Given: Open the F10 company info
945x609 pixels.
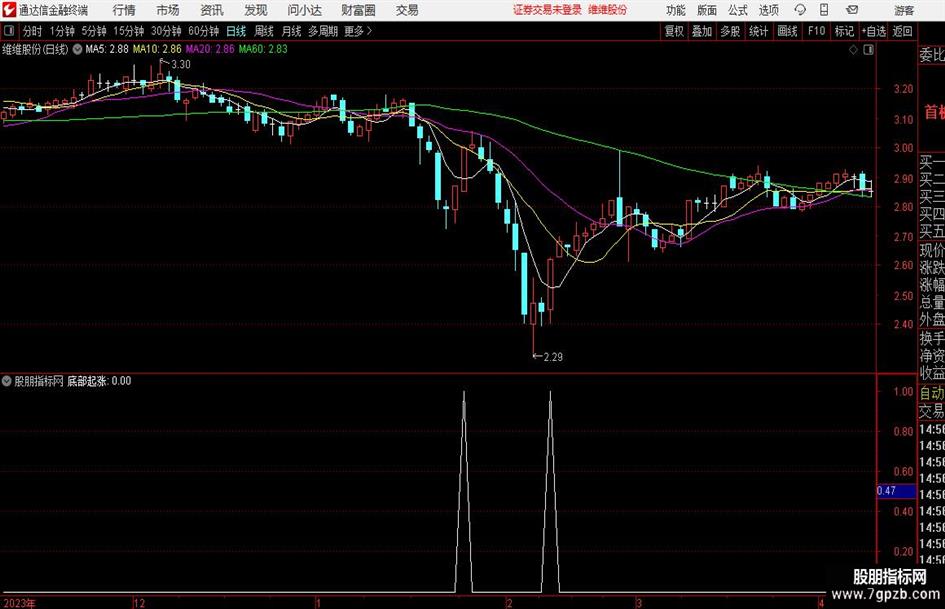Looking at the screenshot, I should 816,31.
